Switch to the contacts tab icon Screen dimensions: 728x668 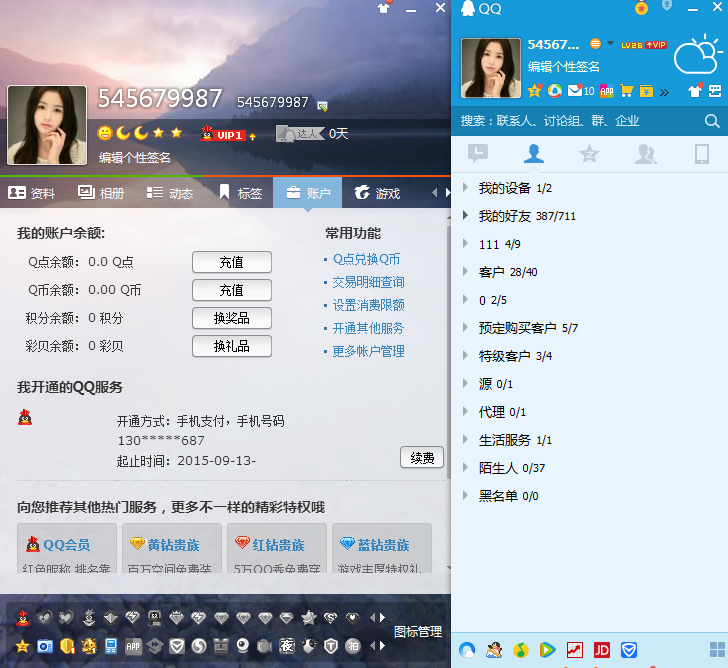(x=534, y=154)
